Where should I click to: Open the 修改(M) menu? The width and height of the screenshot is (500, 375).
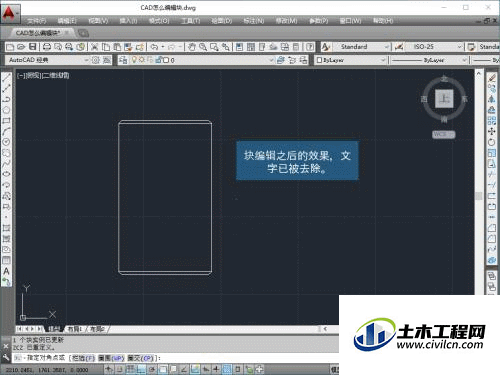tap(286, 21)
